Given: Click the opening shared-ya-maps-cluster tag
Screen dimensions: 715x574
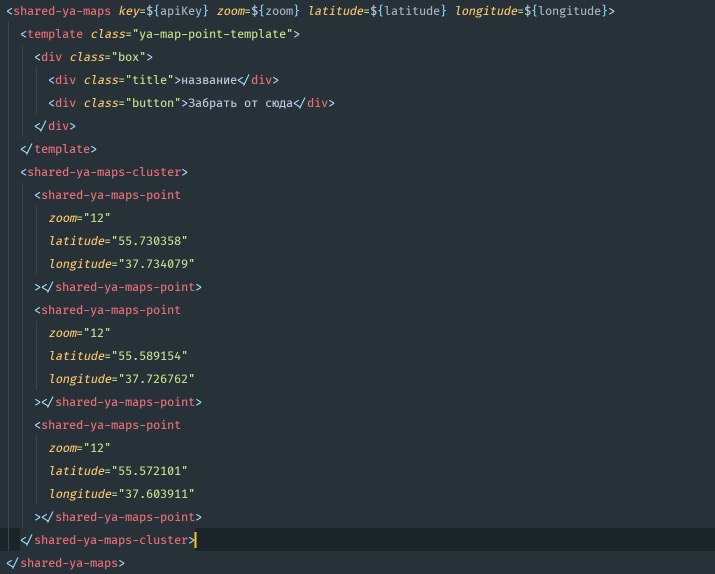Looking at the screenshot, I should coord(104,172).
